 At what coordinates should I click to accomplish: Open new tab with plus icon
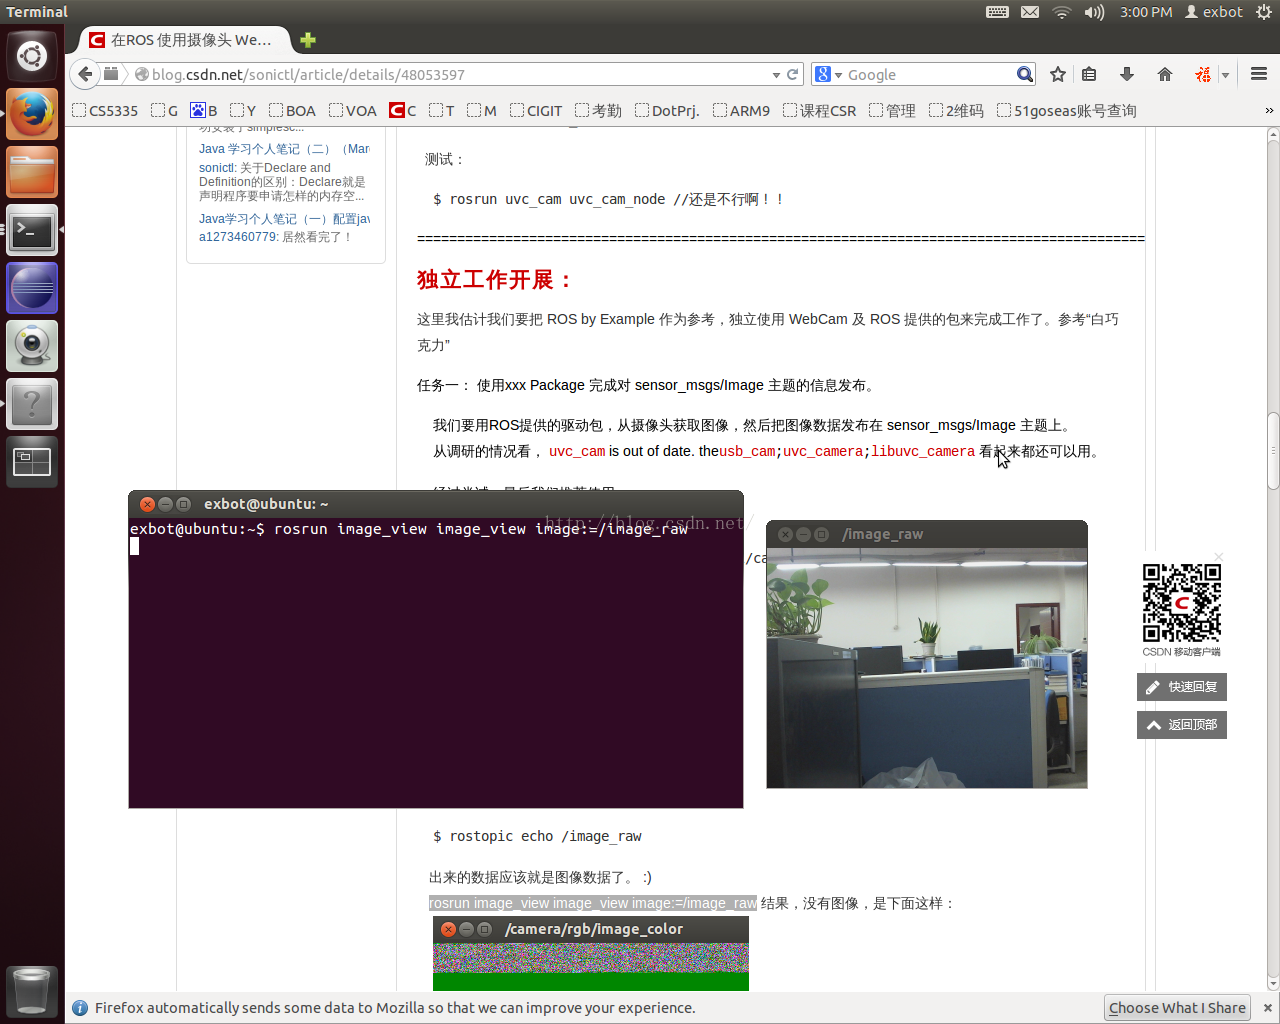point(308,40)
